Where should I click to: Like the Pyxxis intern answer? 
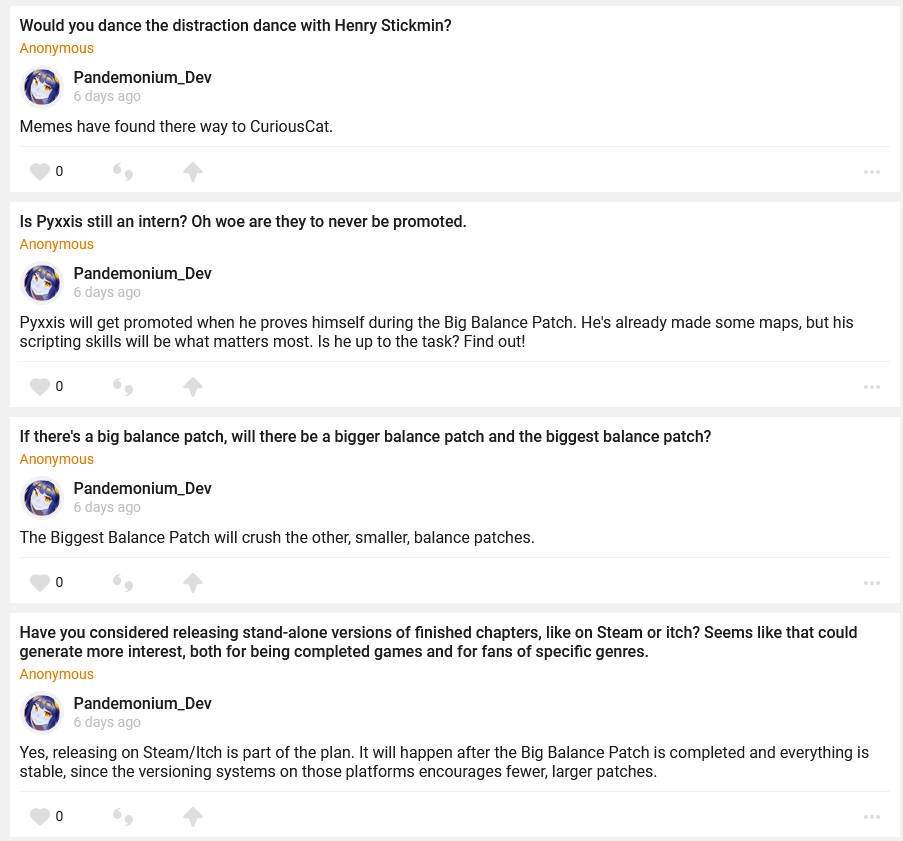40,387
